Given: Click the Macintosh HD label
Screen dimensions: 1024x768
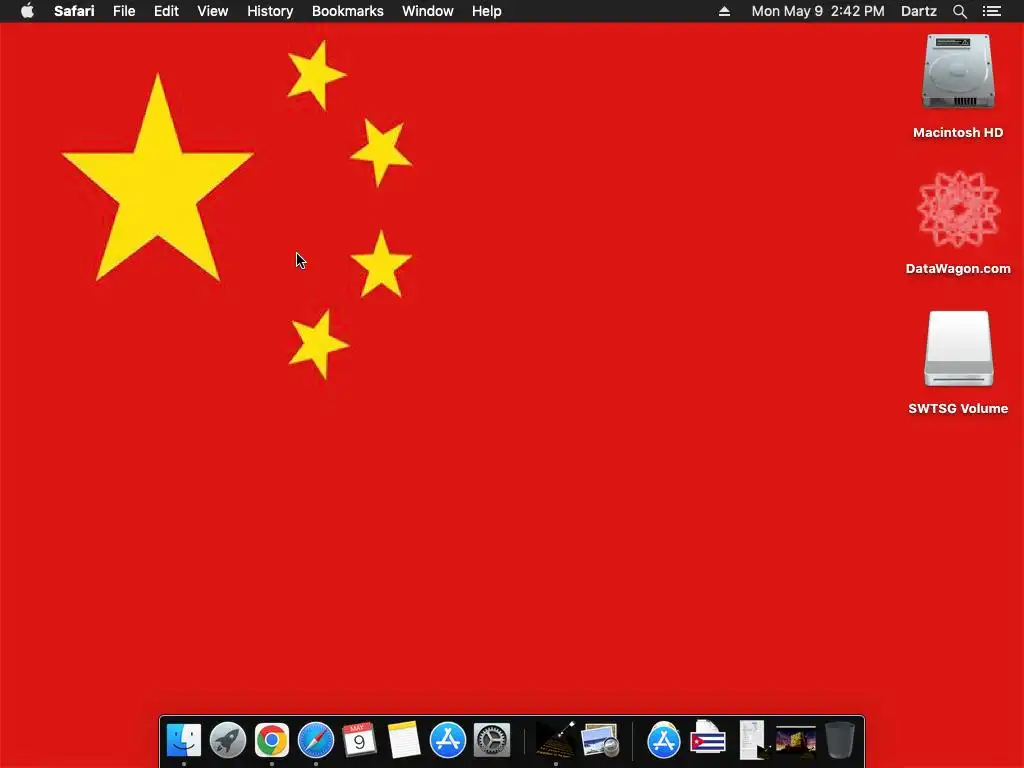Looking at the screenshot, I should (x=958, y=133).
